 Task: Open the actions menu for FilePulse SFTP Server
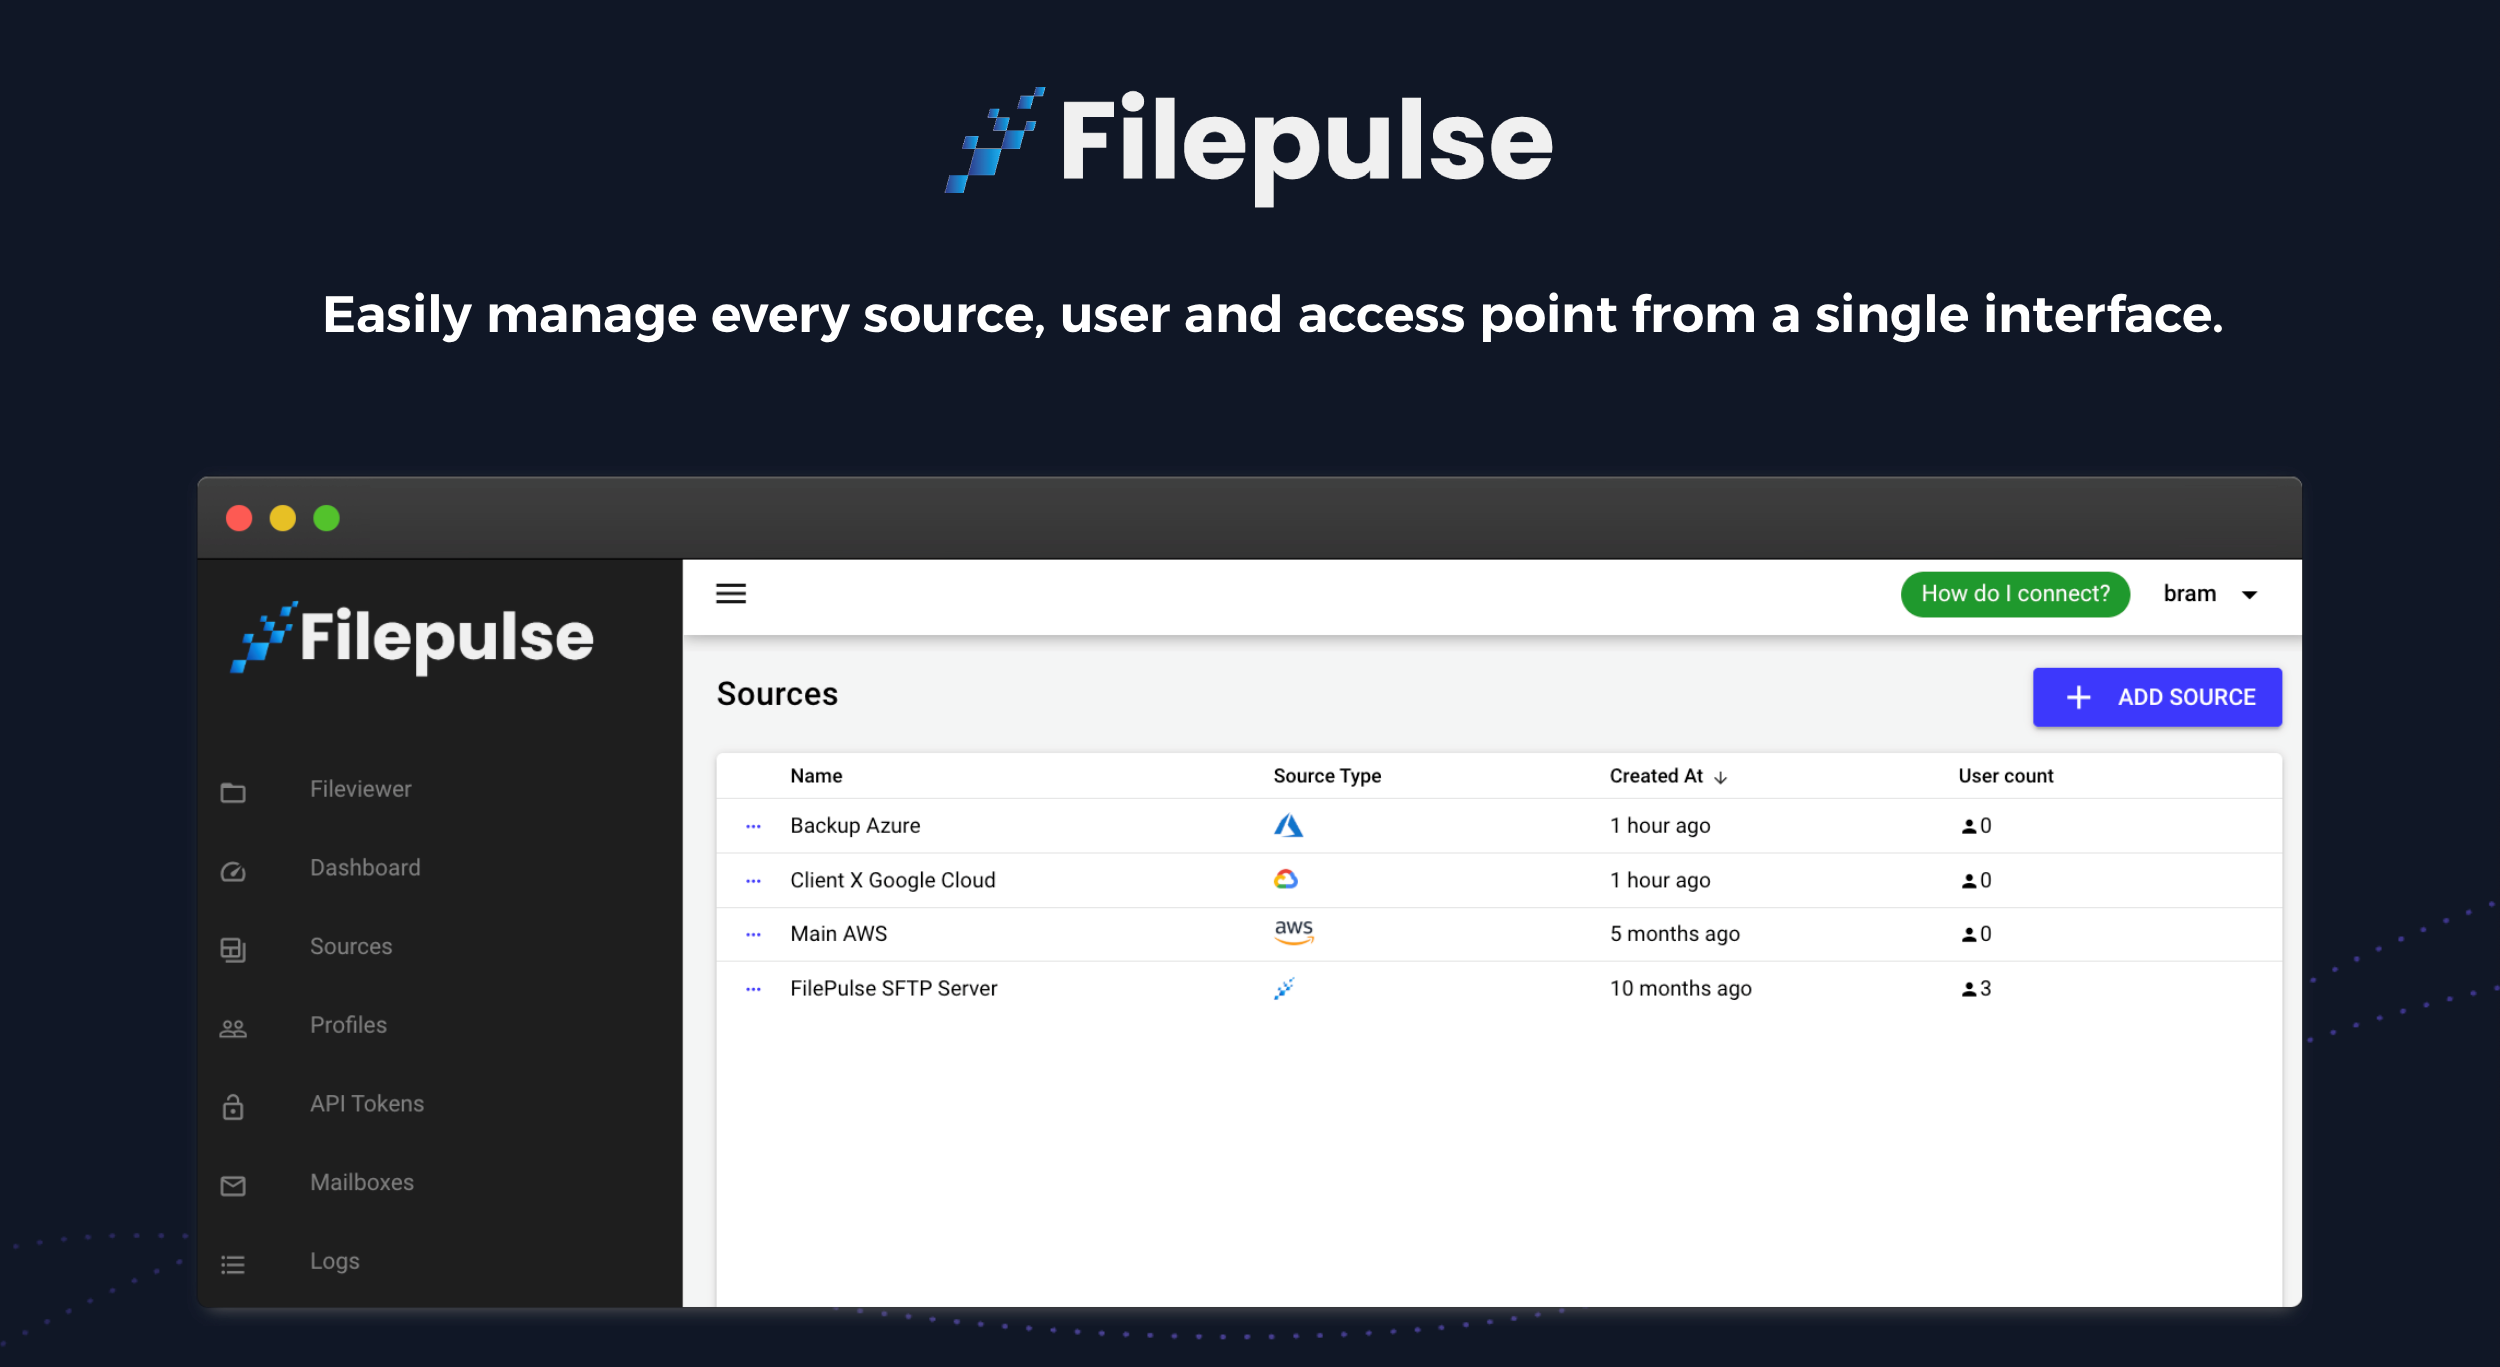[x=751, y=988]
